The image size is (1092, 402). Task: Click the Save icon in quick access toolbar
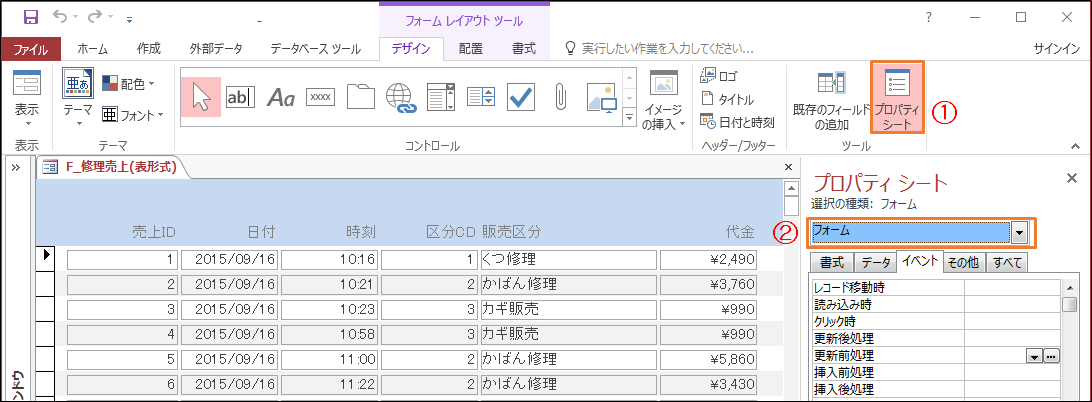[31, 17]
